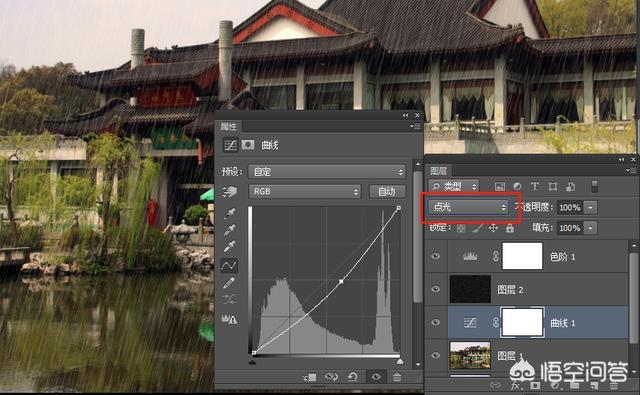The height and width of the screenshot is (395, 640).
Task: Select the black point eyedropper in Curves
Action: [230, 214]
